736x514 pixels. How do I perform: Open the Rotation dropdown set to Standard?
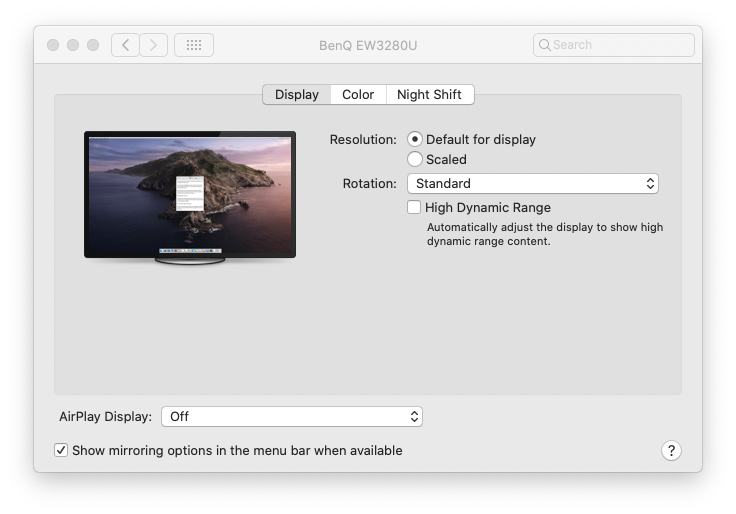click(x=533, y=184)
